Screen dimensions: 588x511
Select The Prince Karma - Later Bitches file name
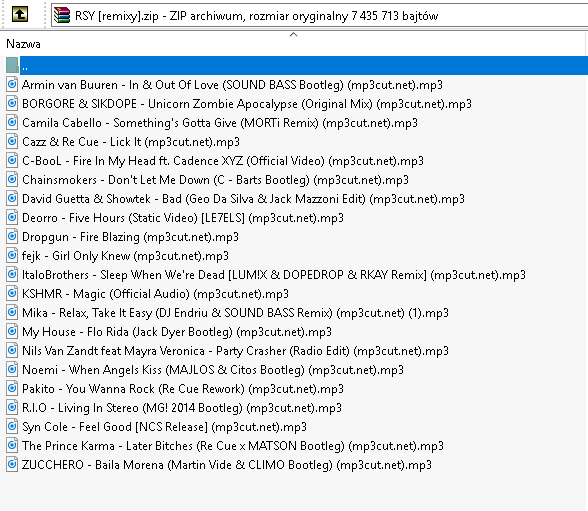[233, 446]
